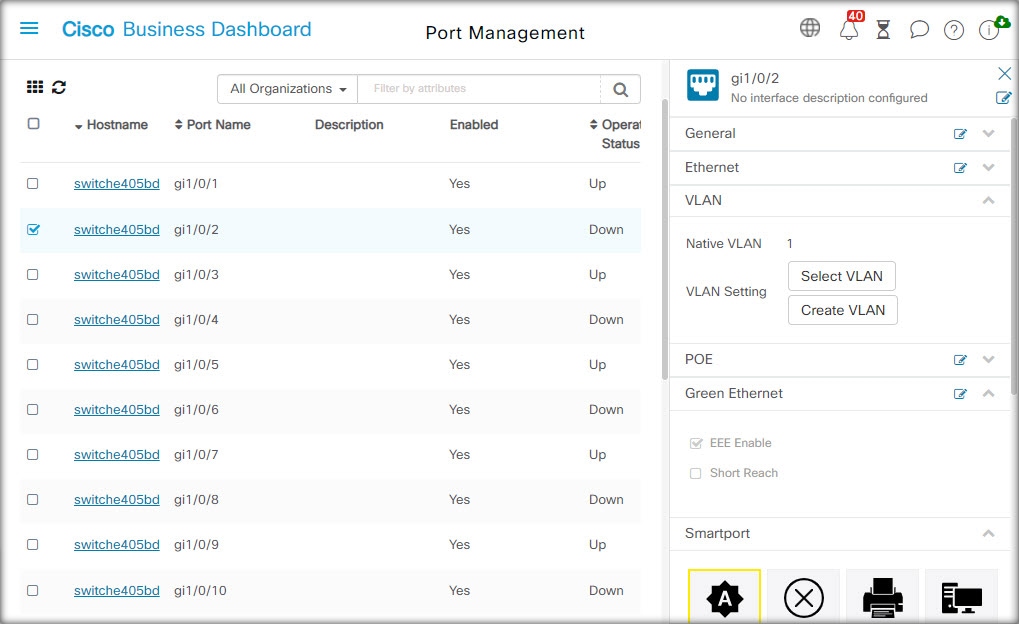Check the gi1/0/5 row checkbox
The width and height of the screenshot is (1019, 624).
click(32, 365)
